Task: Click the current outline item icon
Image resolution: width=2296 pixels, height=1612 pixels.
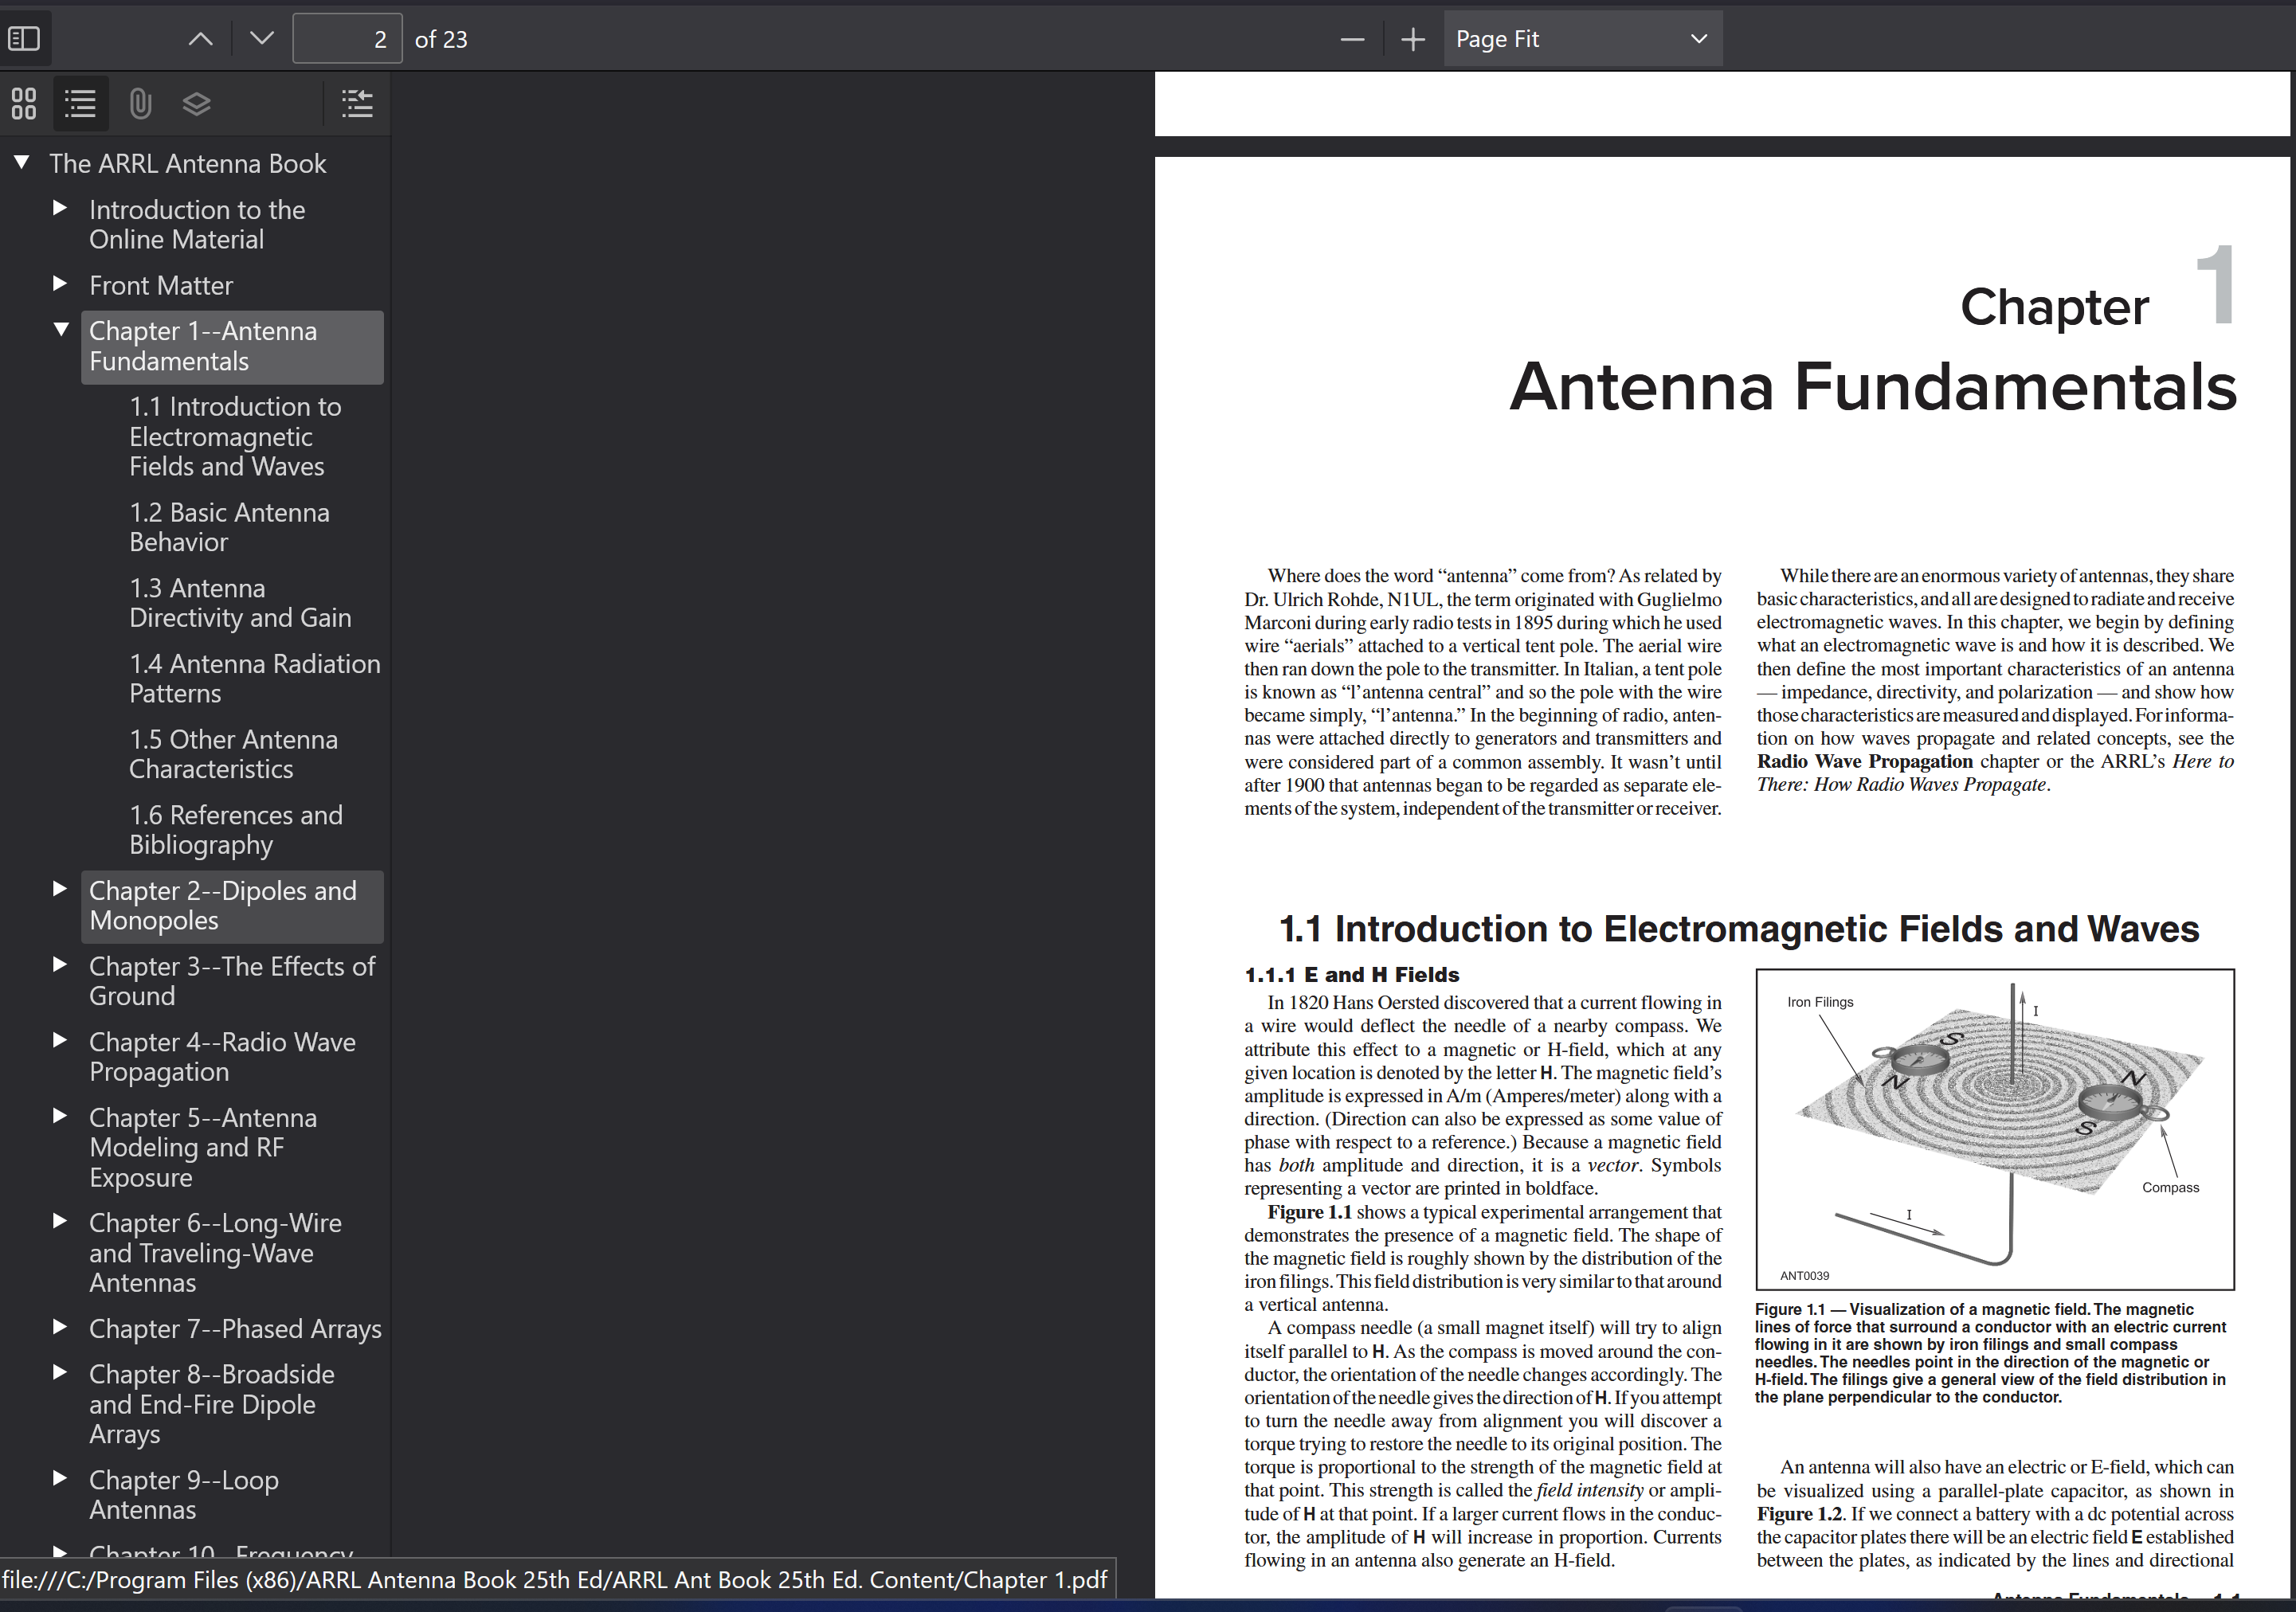Action: coord(356,103)
